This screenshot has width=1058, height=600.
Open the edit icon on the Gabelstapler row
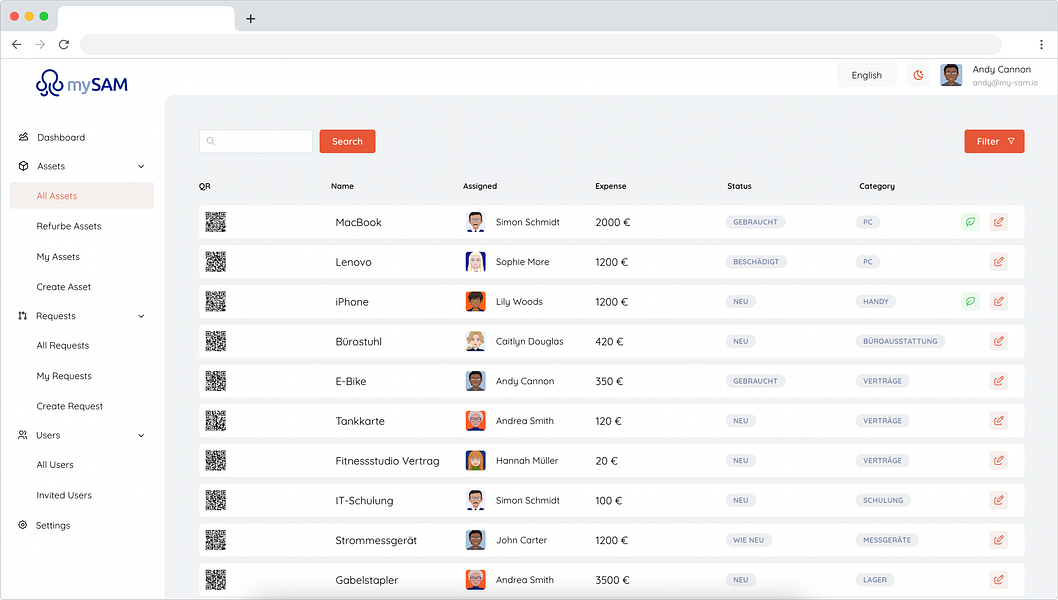click(x=999, y=579)
